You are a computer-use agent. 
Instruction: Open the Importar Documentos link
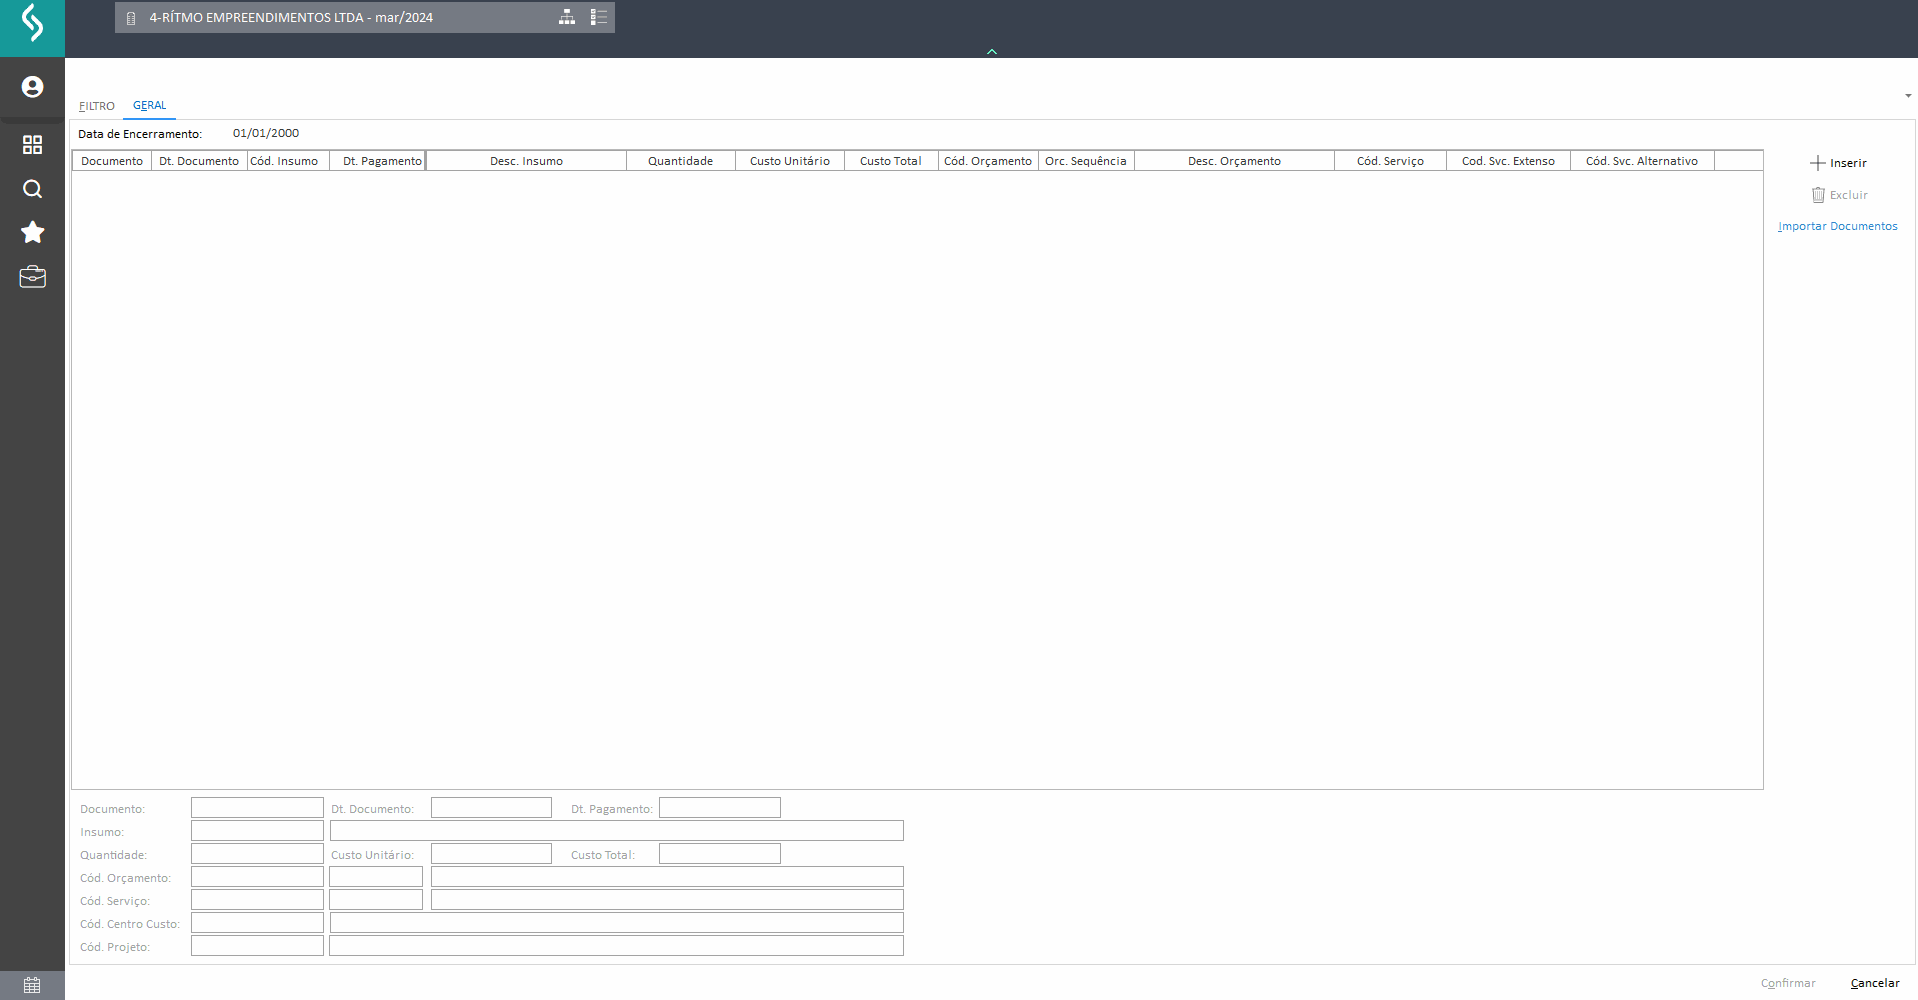click(1838, 226)
